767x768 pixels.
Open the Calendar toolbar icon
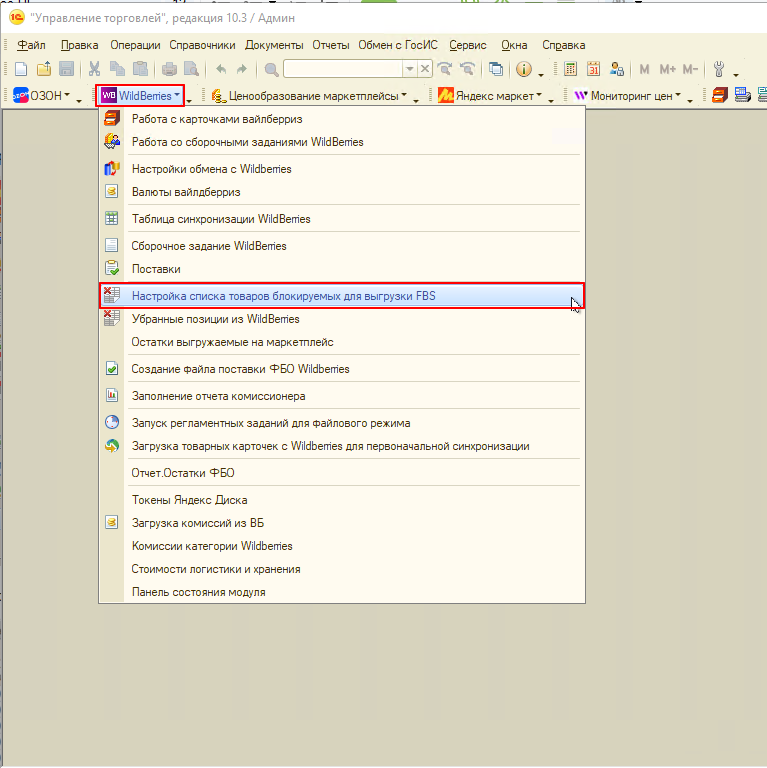[x=593, y=69]
